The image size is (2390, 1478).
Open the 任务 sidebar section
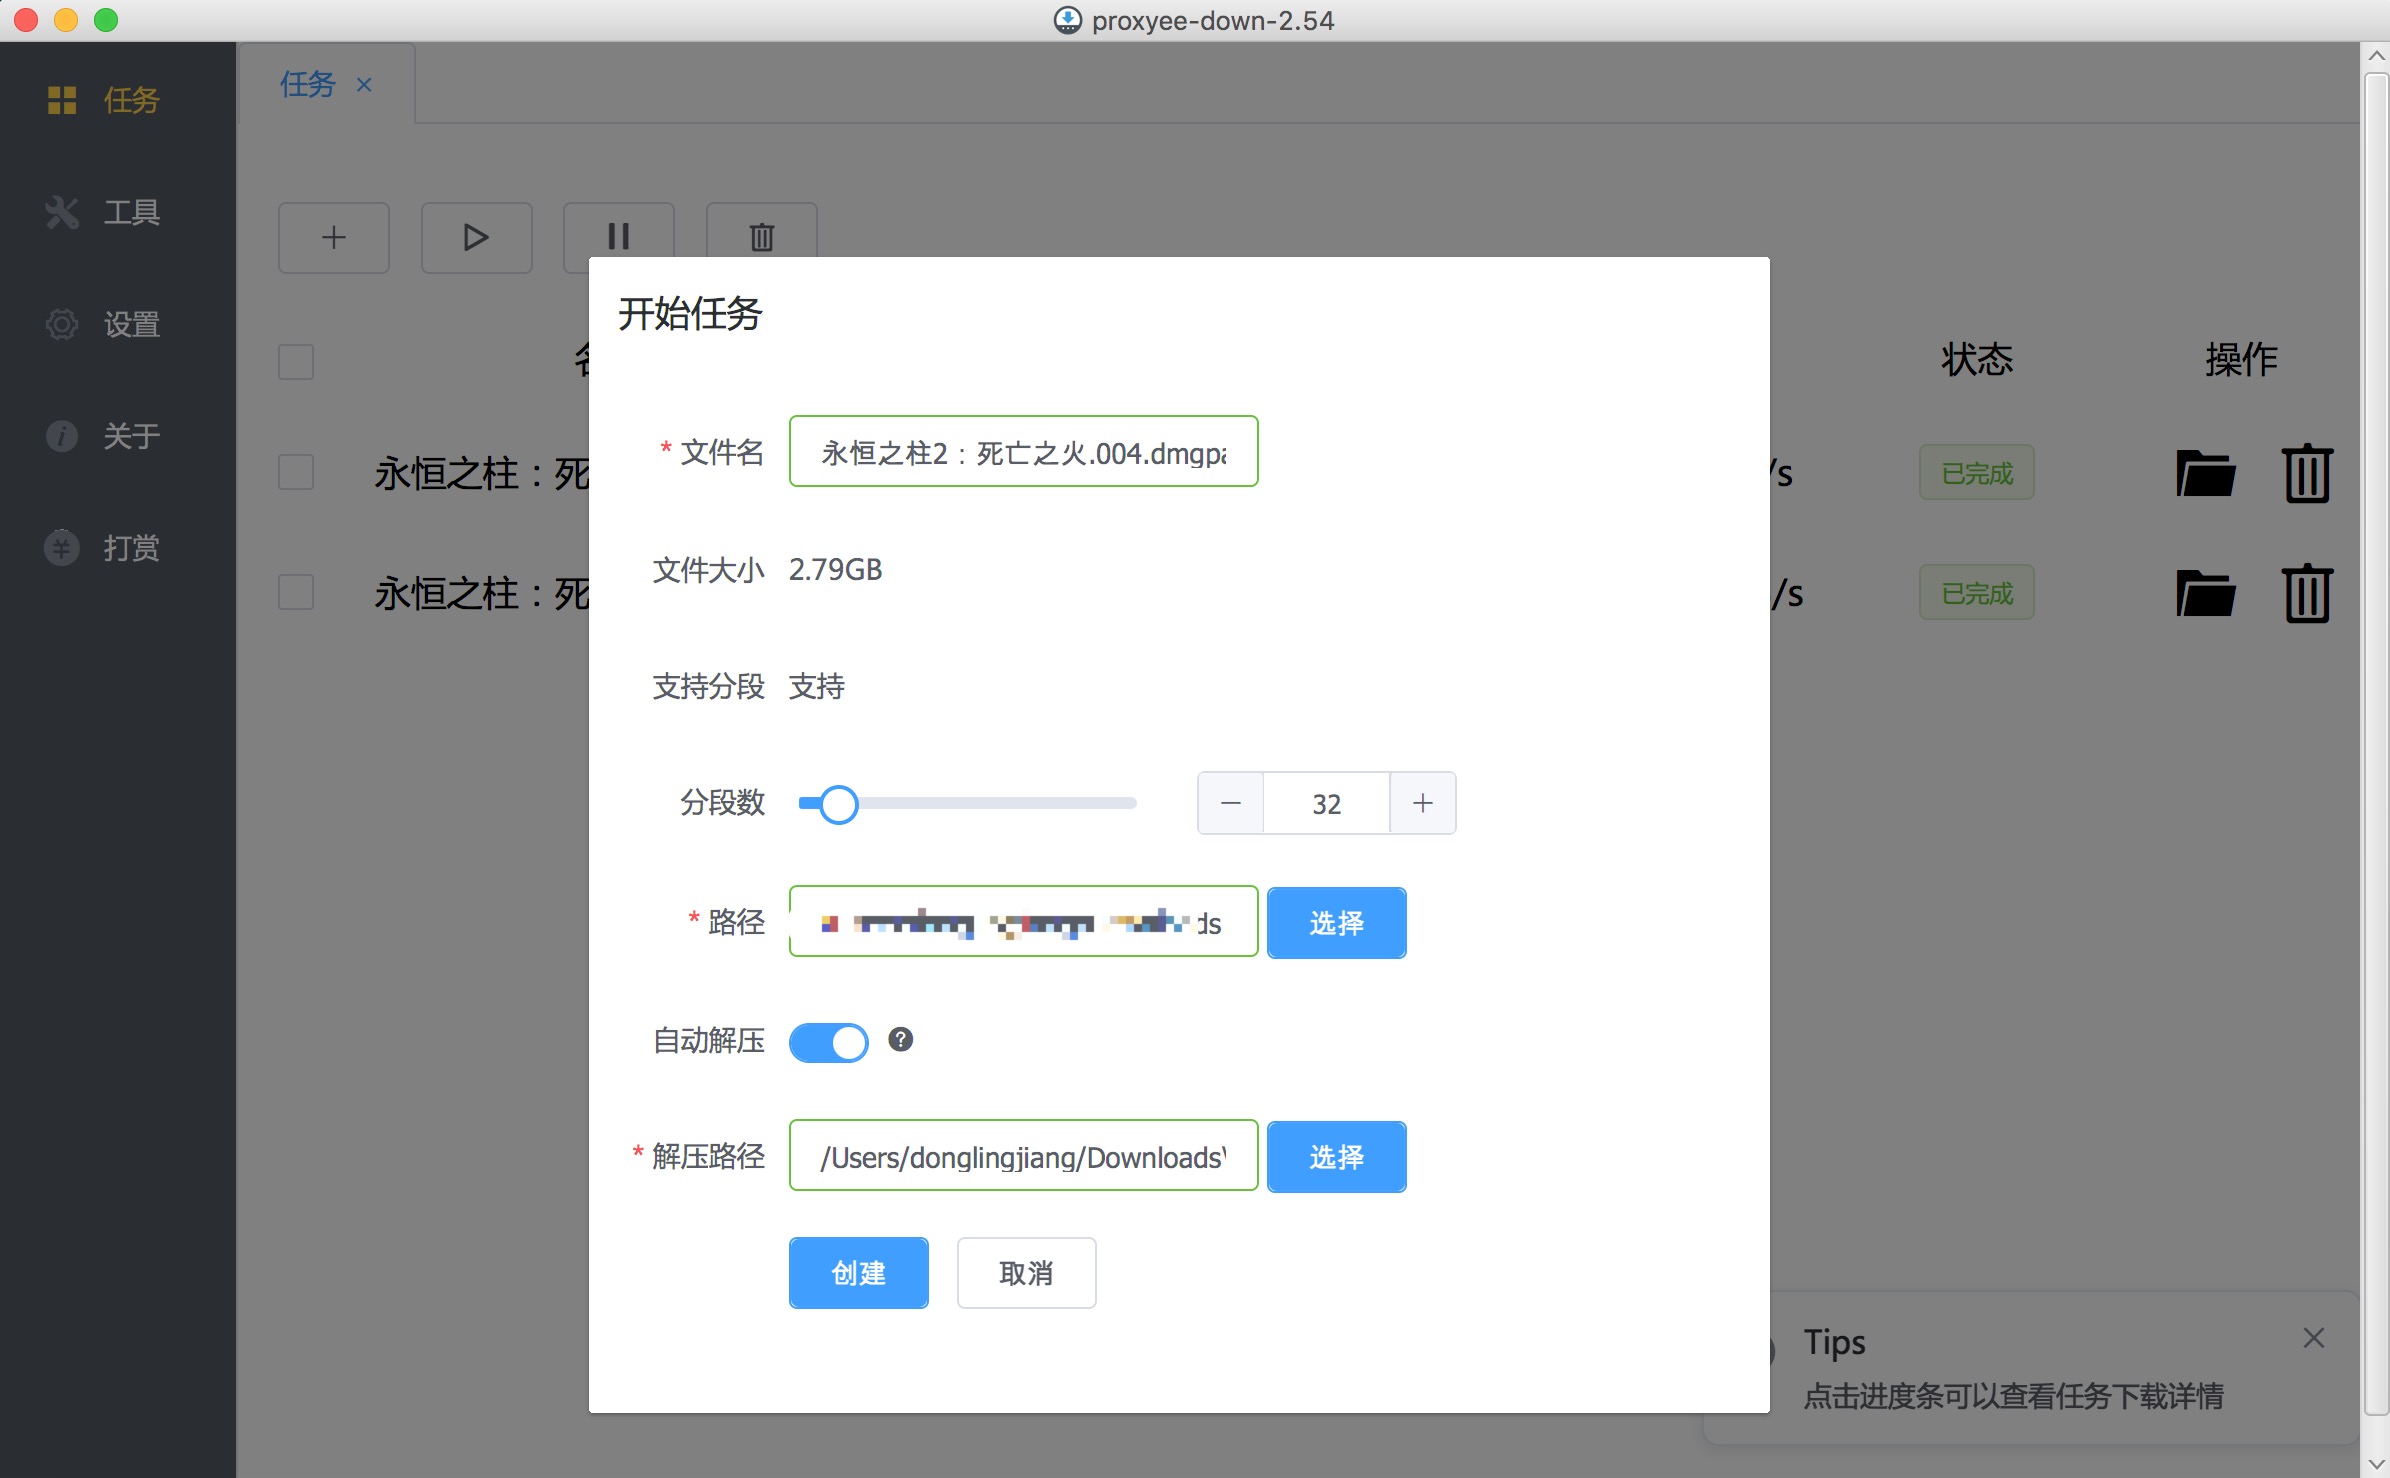(x=104, y=100)
